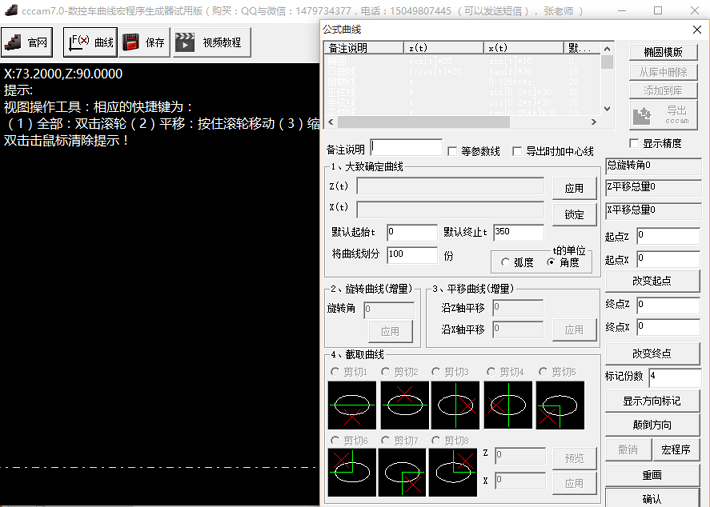
Task: Click the z(t) column header
Action: tap(443, 48)
